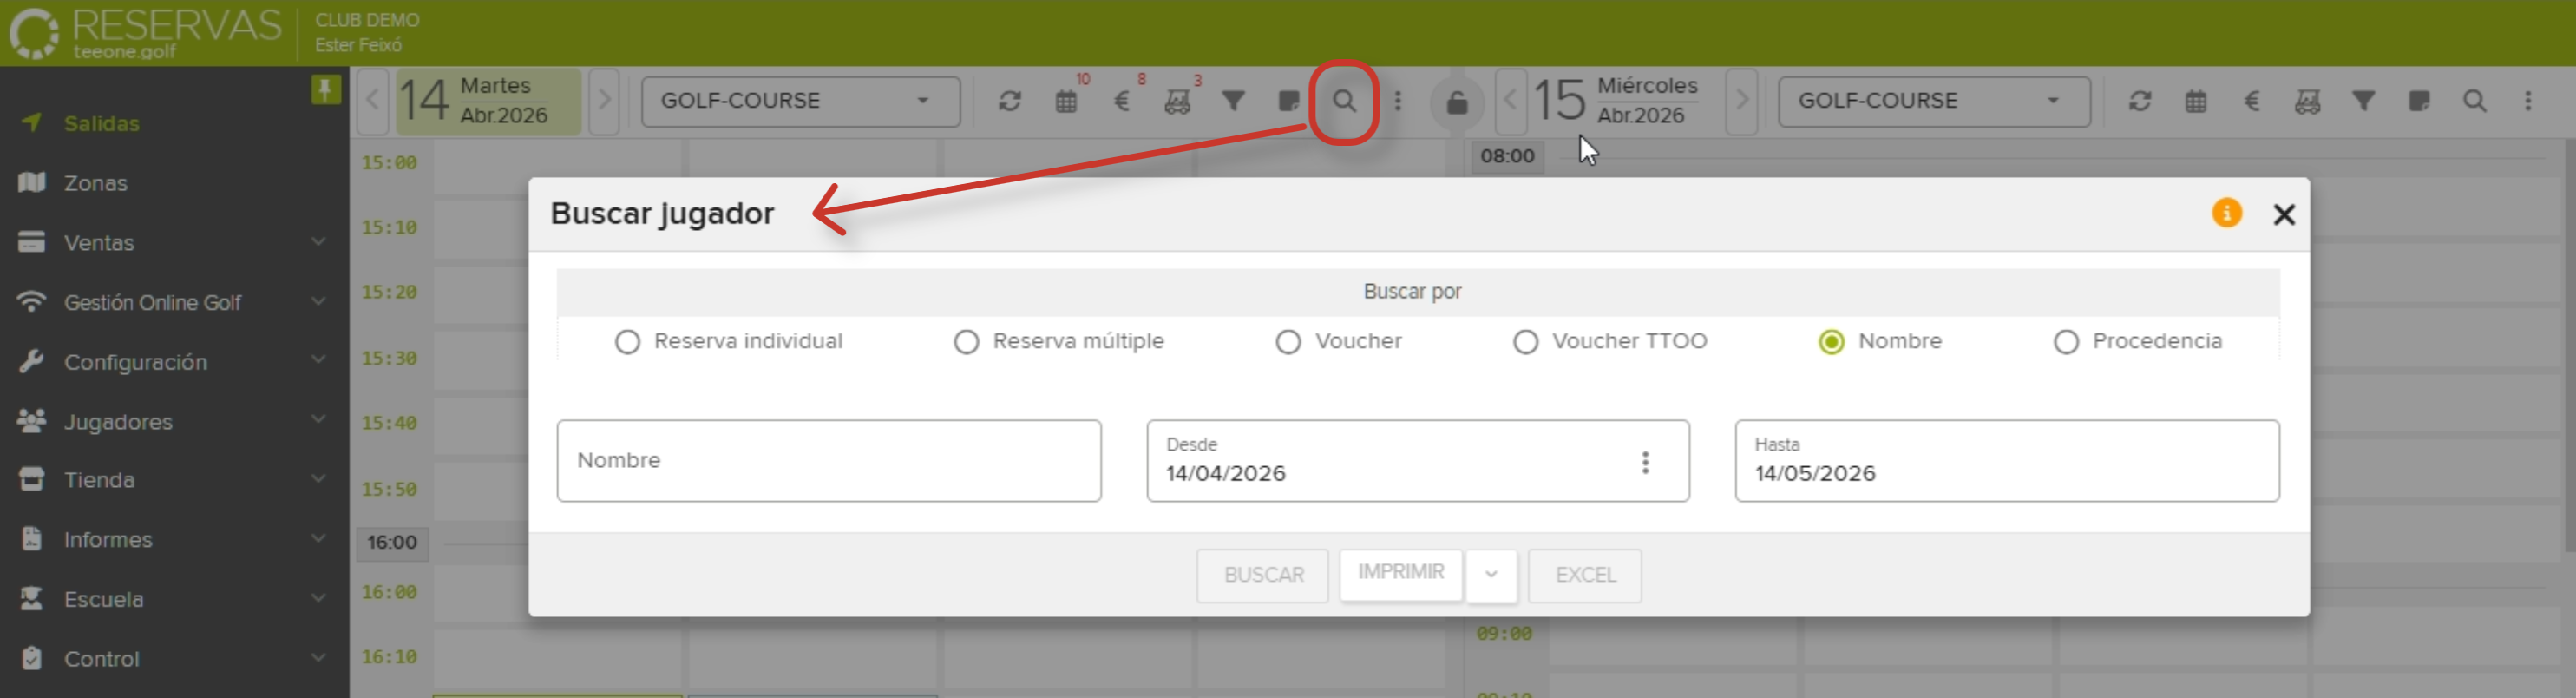
Task: Toggle the sidebar pin icon
Action: click(x=326, y=89)
